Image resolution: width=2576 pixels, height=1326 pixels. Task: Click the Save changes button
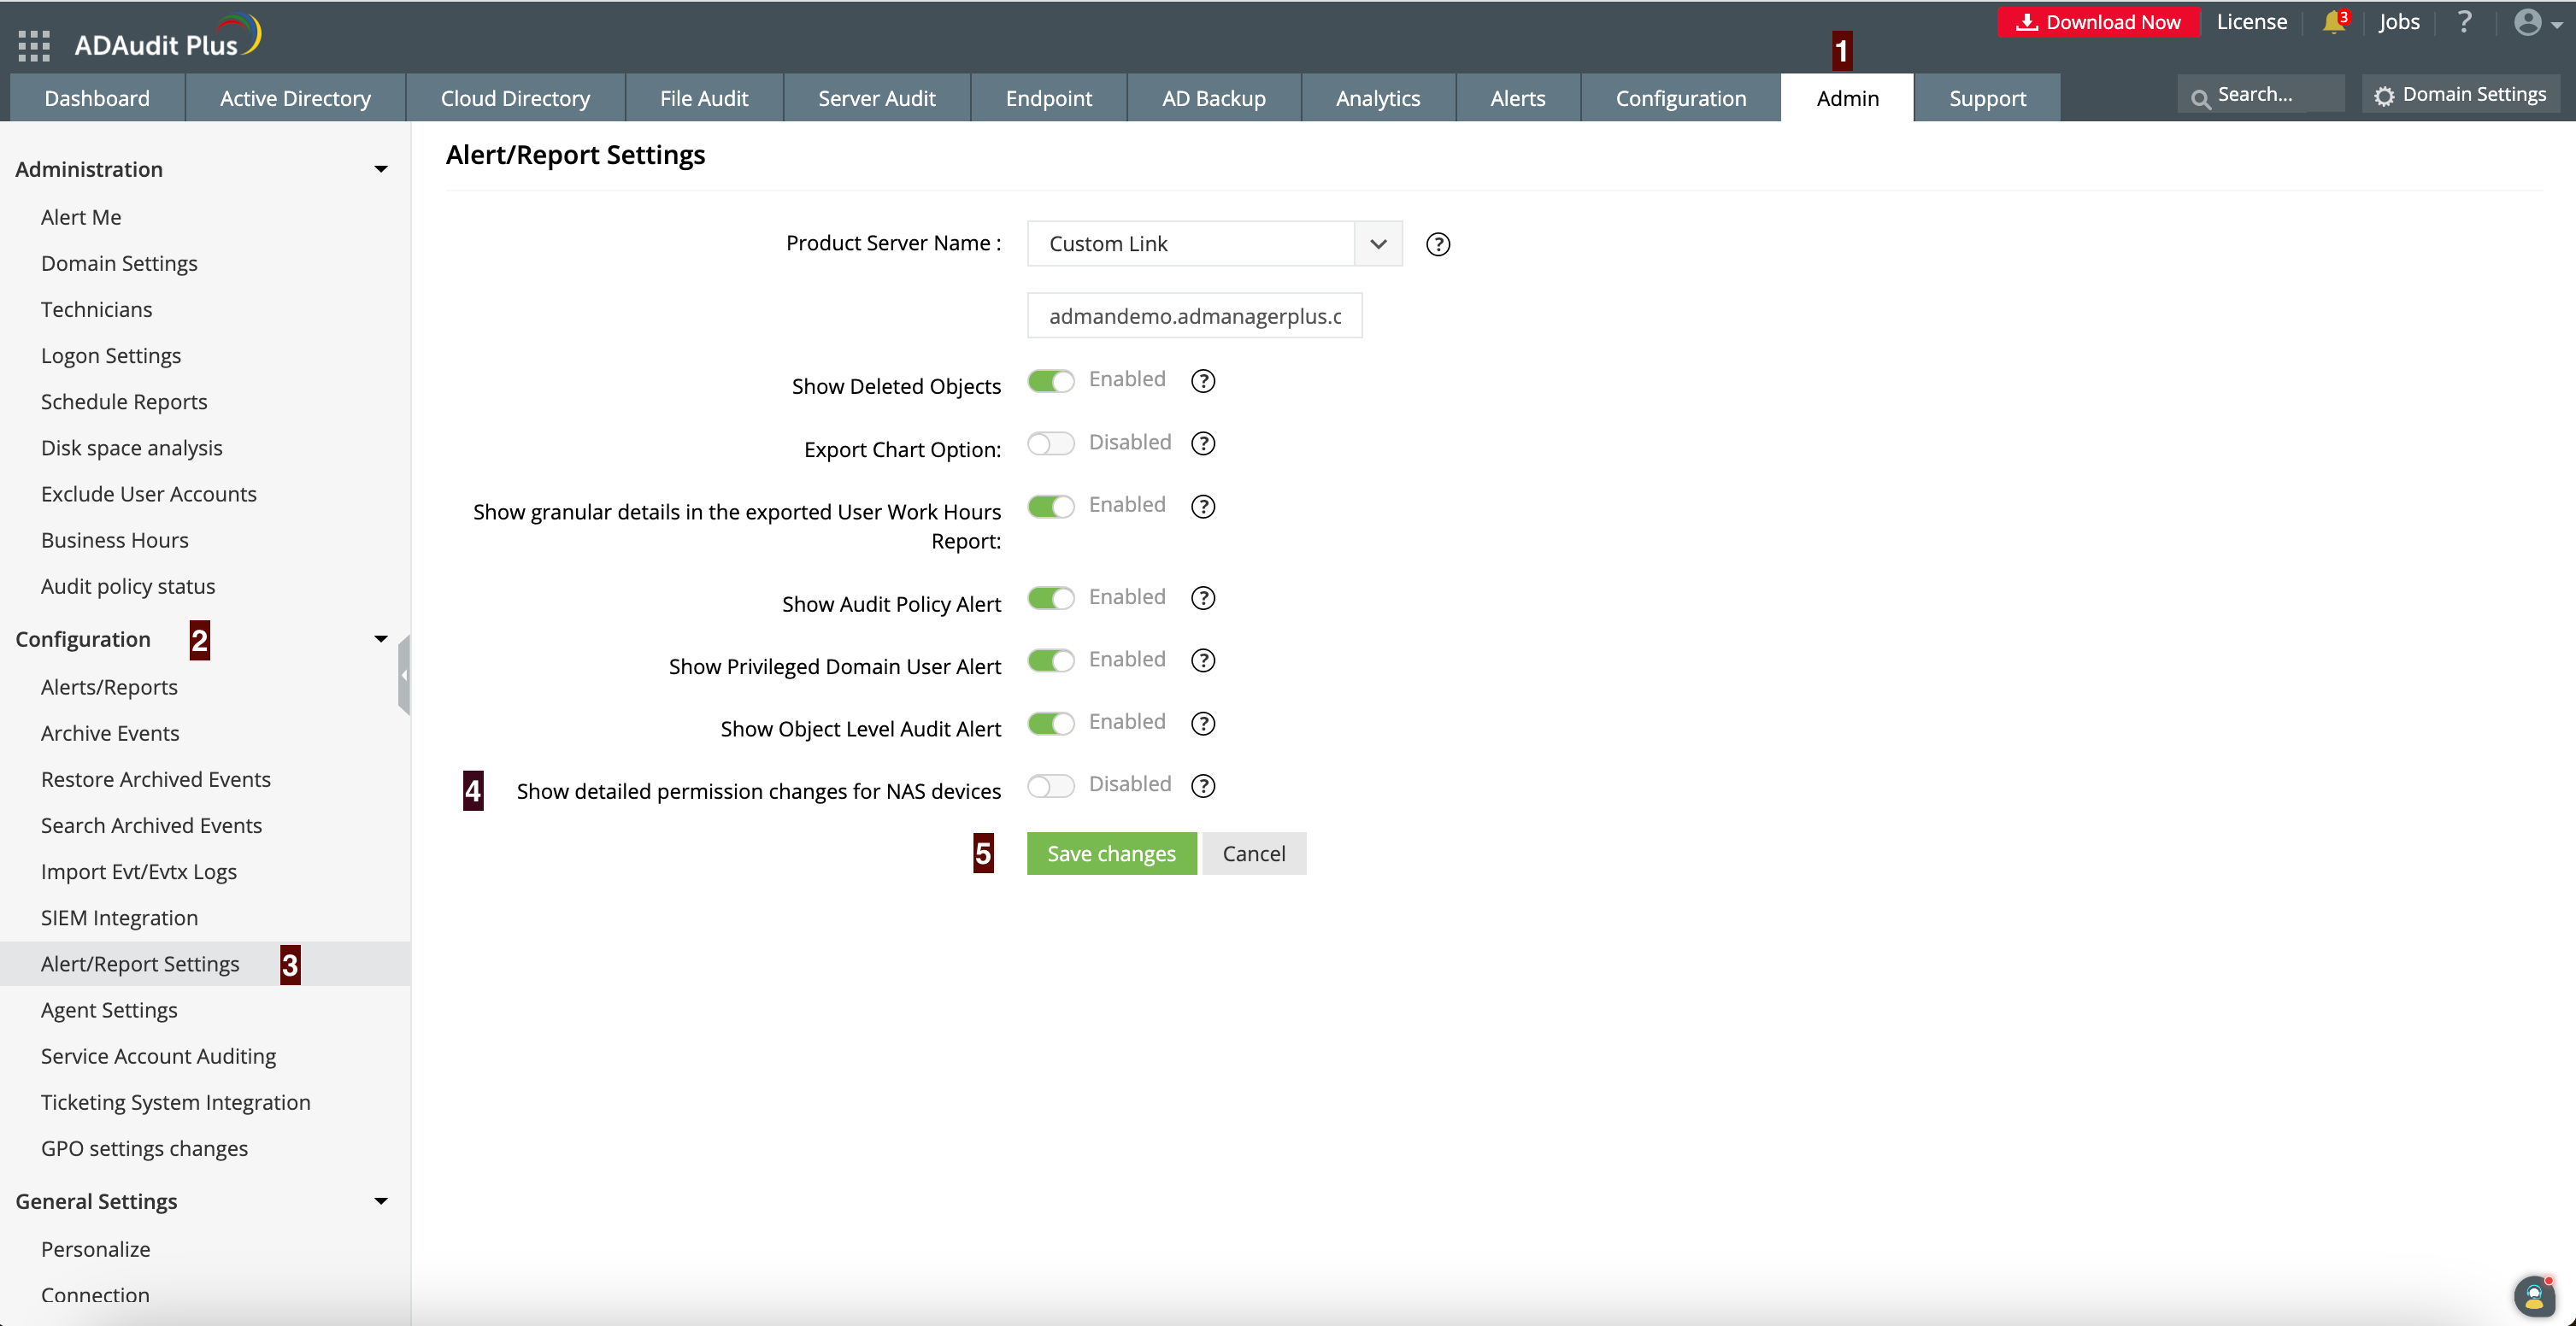[1111, 853]
